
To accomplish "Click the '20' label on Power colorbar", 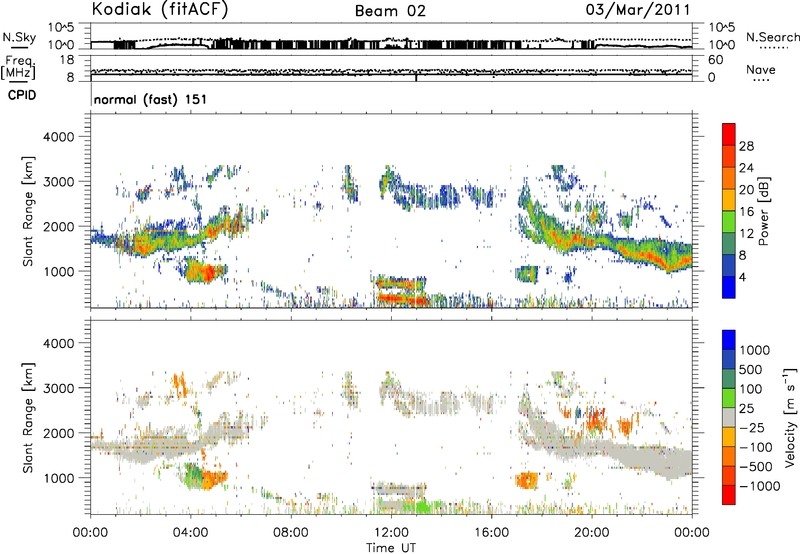I will click(x=746, y=190).
